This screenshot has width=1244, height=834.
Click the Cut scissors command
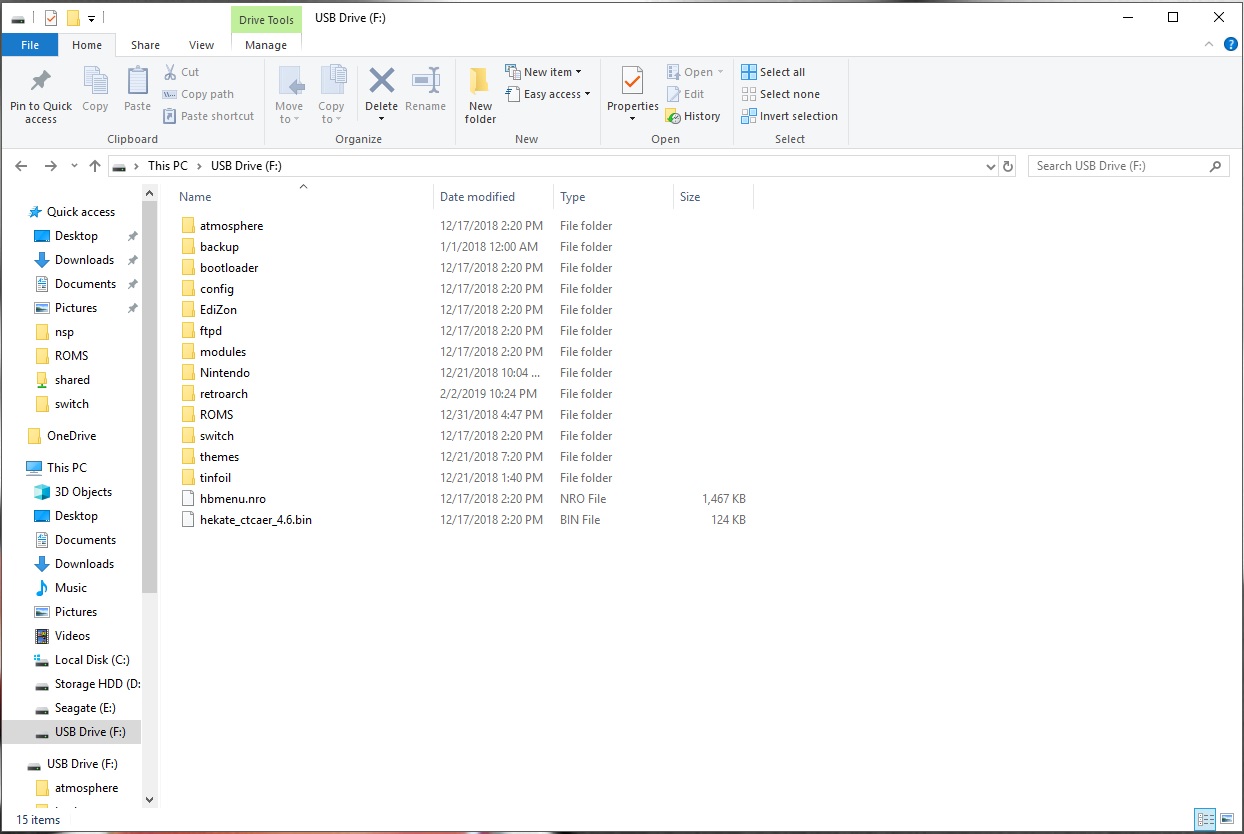[181, 72]
